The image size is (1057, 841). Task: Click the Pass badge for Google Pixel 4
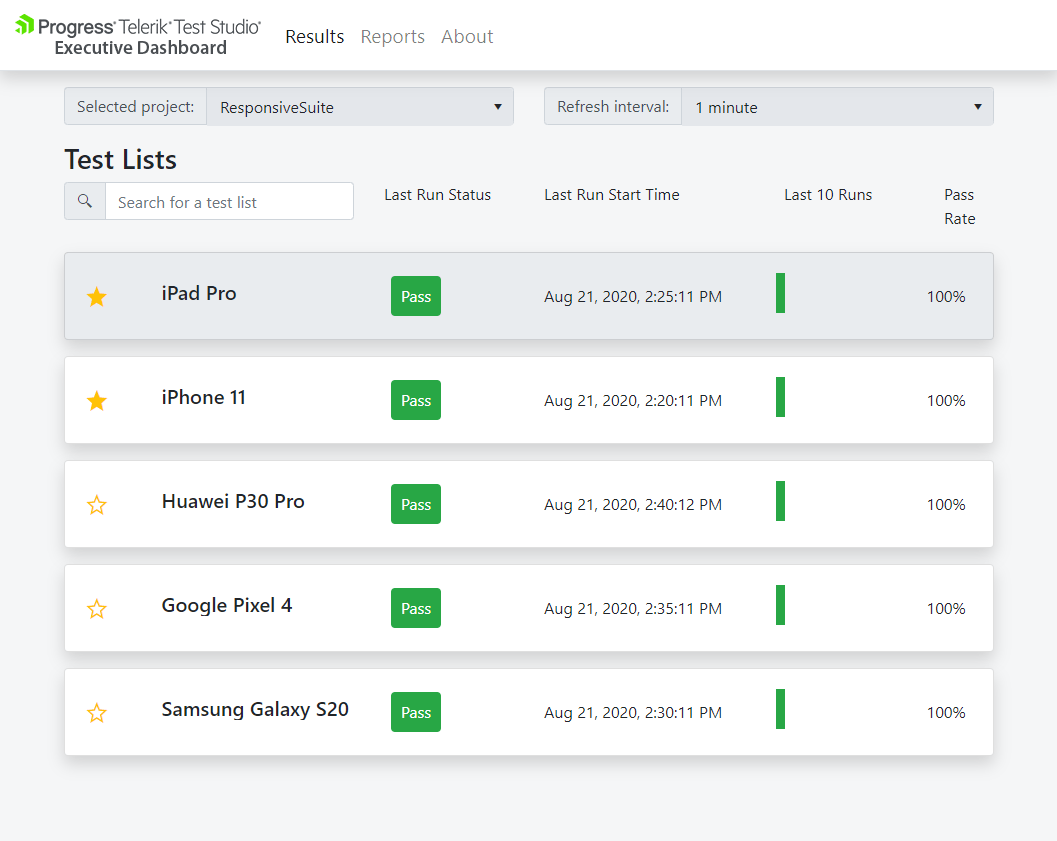click(x=416, y=608)
